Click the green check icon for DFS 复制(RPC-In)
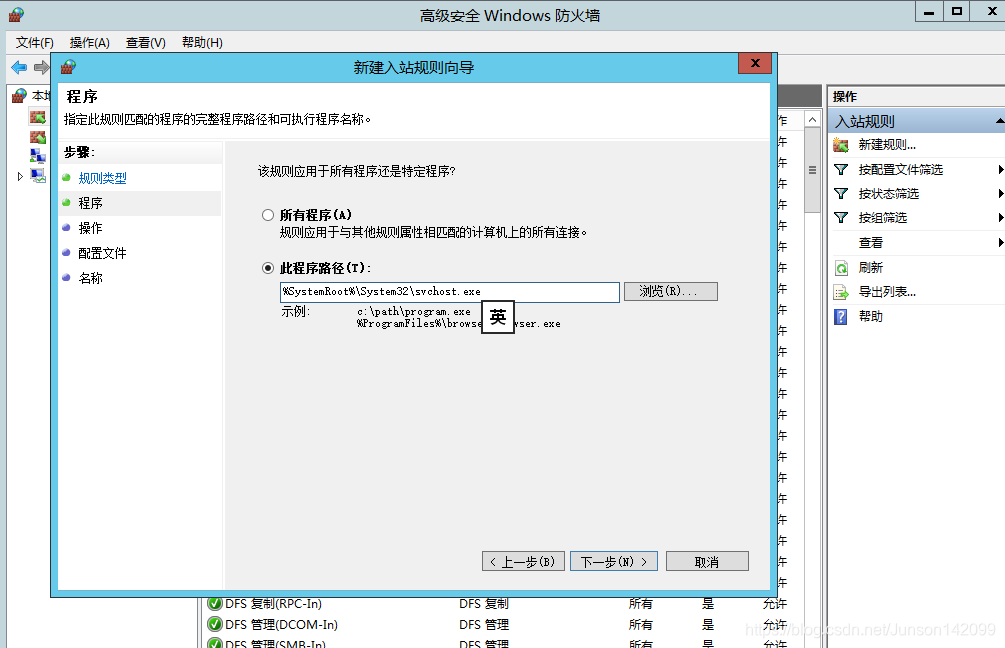Screen dimensions: 1005x648 pyautogui.click(x=215, y=604)
